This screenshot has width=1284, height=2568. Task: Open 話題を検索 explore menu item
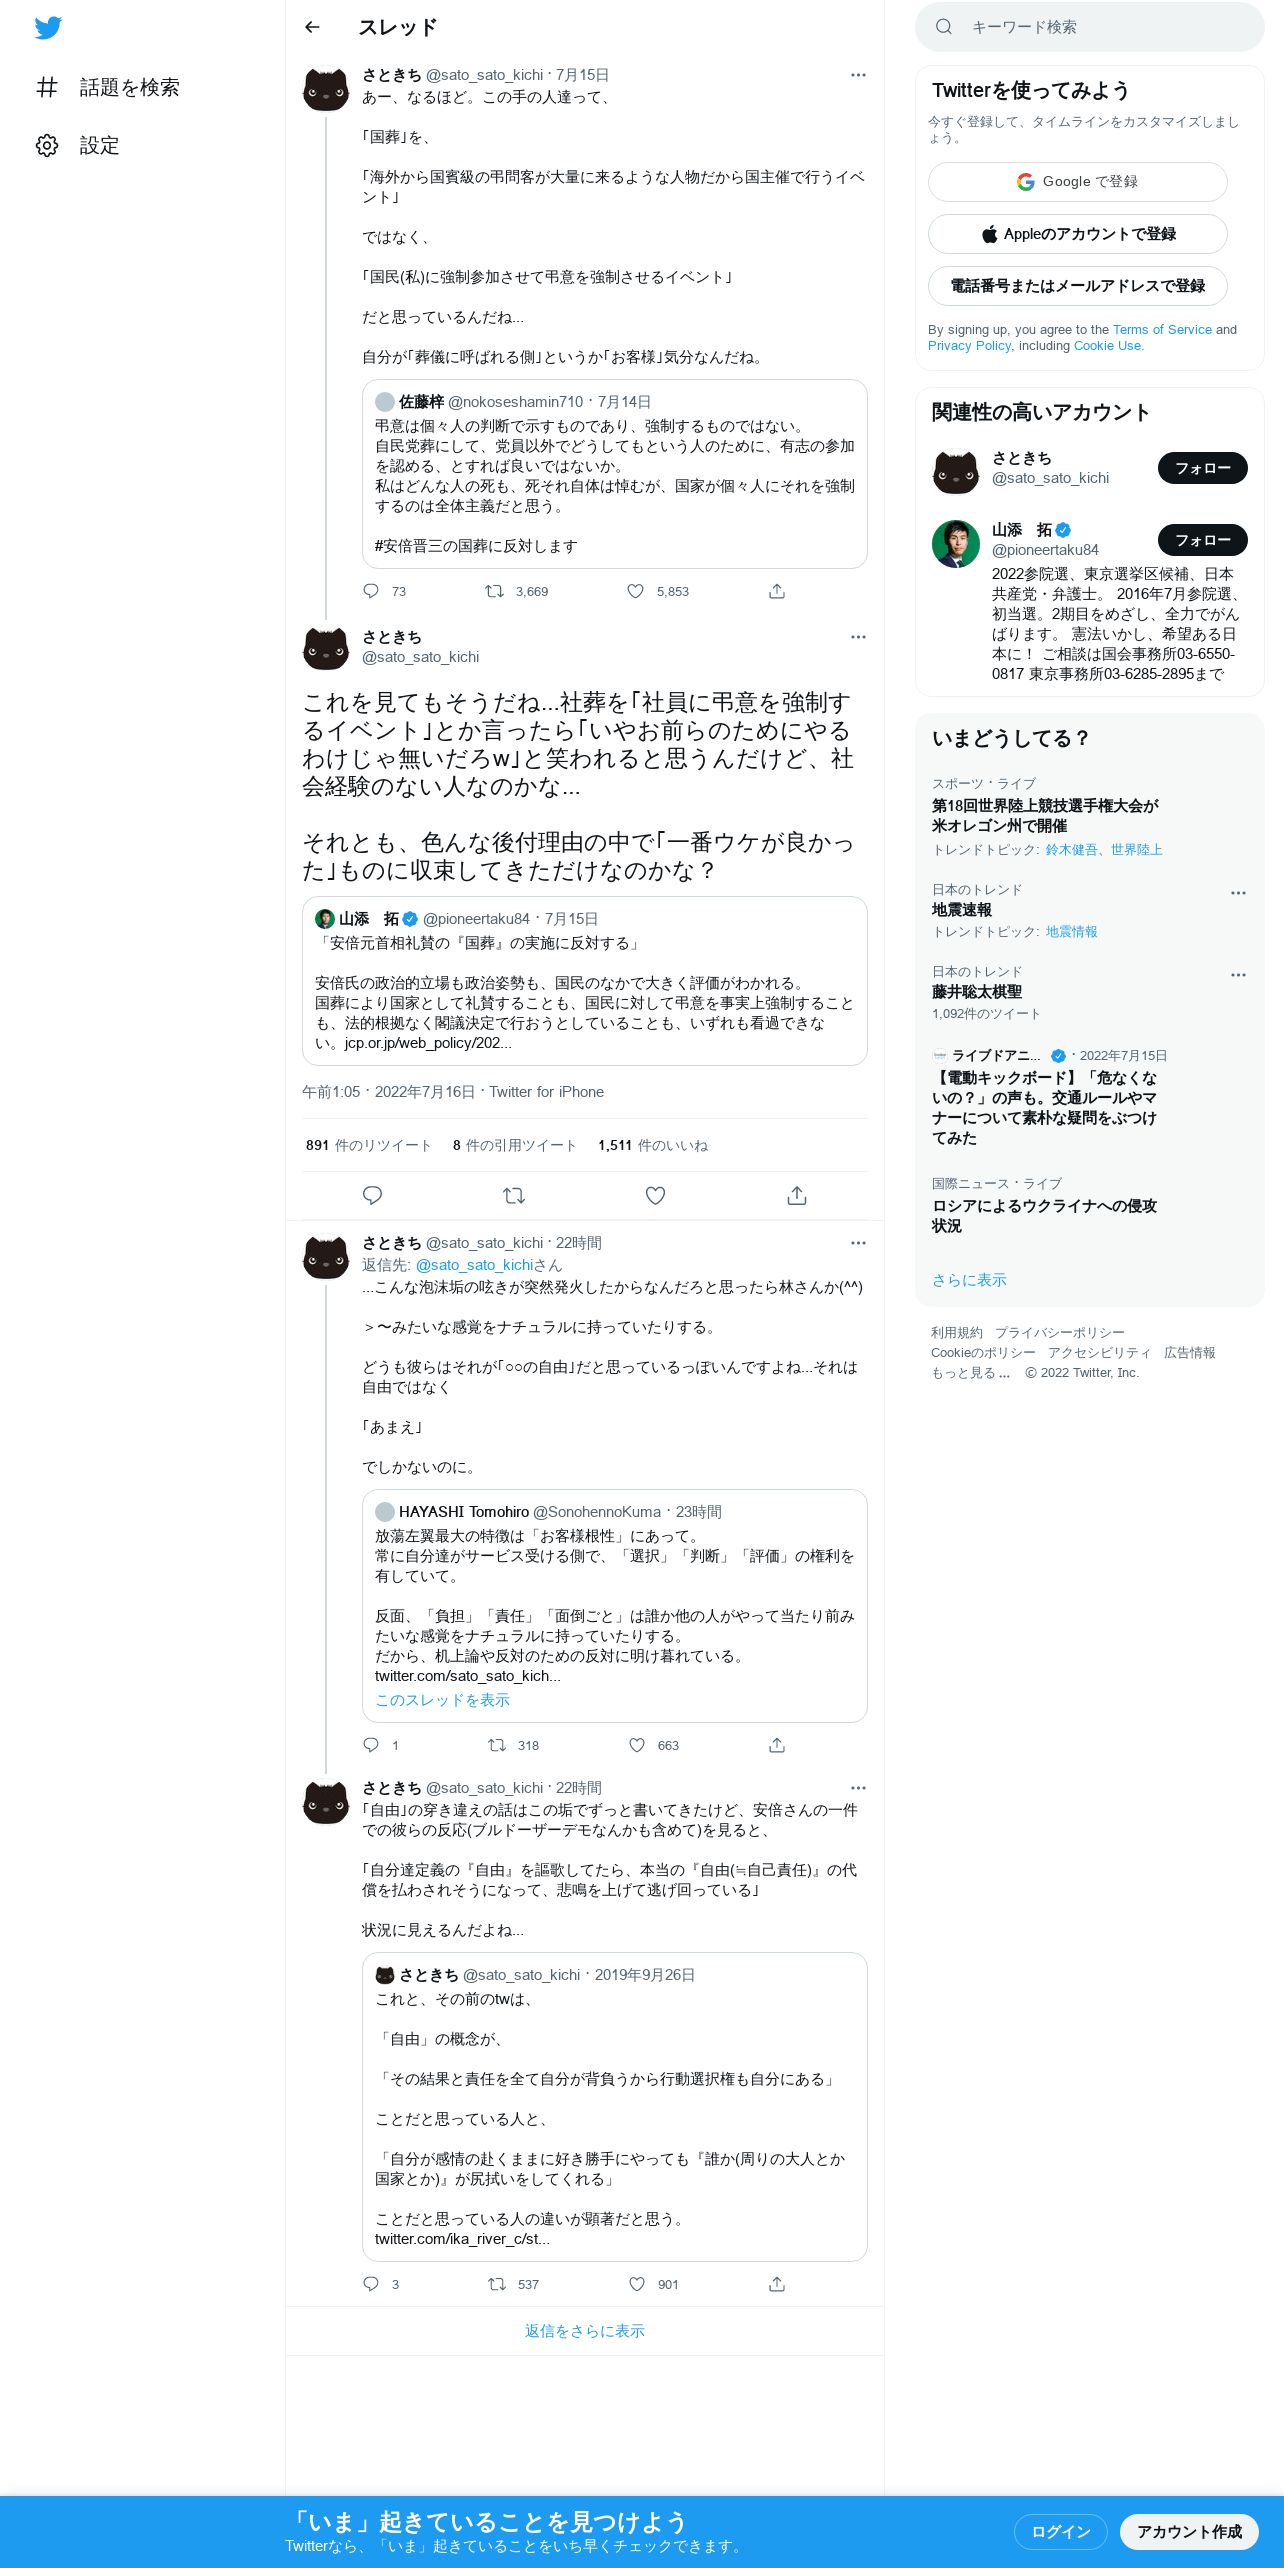click(x=108, y=87)
